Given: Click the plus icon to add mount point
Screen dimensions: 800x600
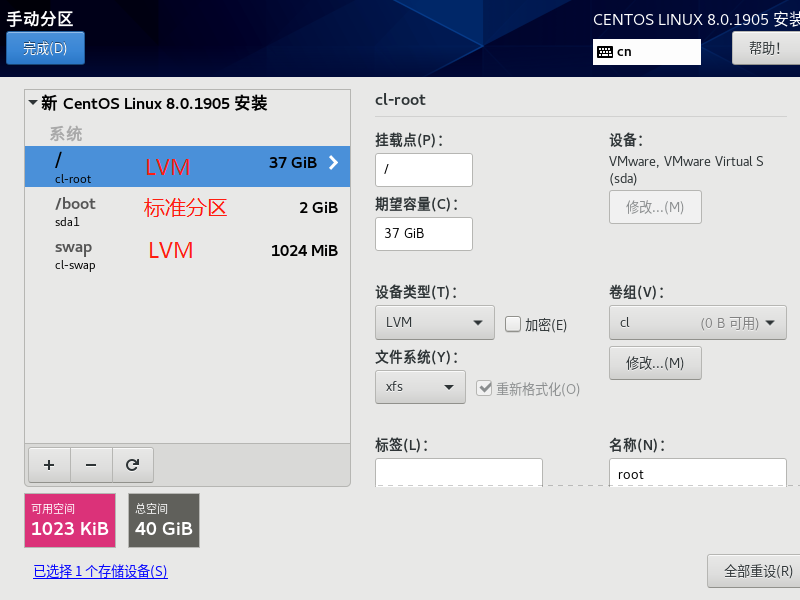Looking at the screenshot, I should pyautogui.click(x=49, y=465).
